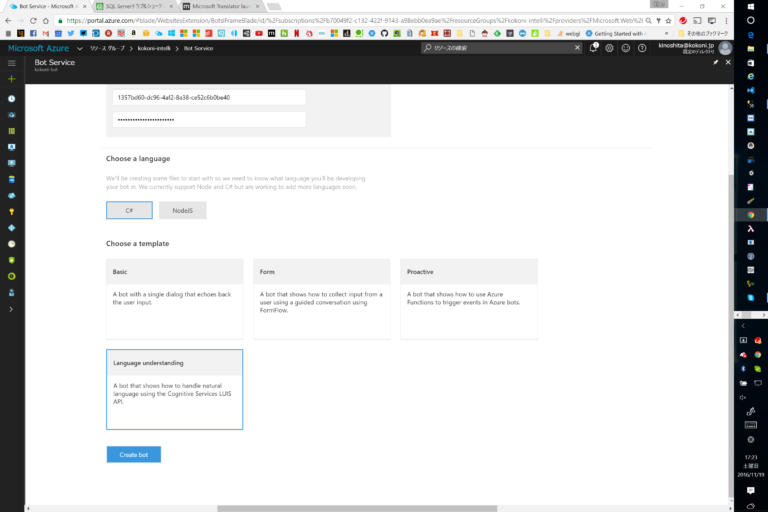The width and height of the screenshot is (768, 512).
Task: Clear the resource search box
Action: point(577,48)
